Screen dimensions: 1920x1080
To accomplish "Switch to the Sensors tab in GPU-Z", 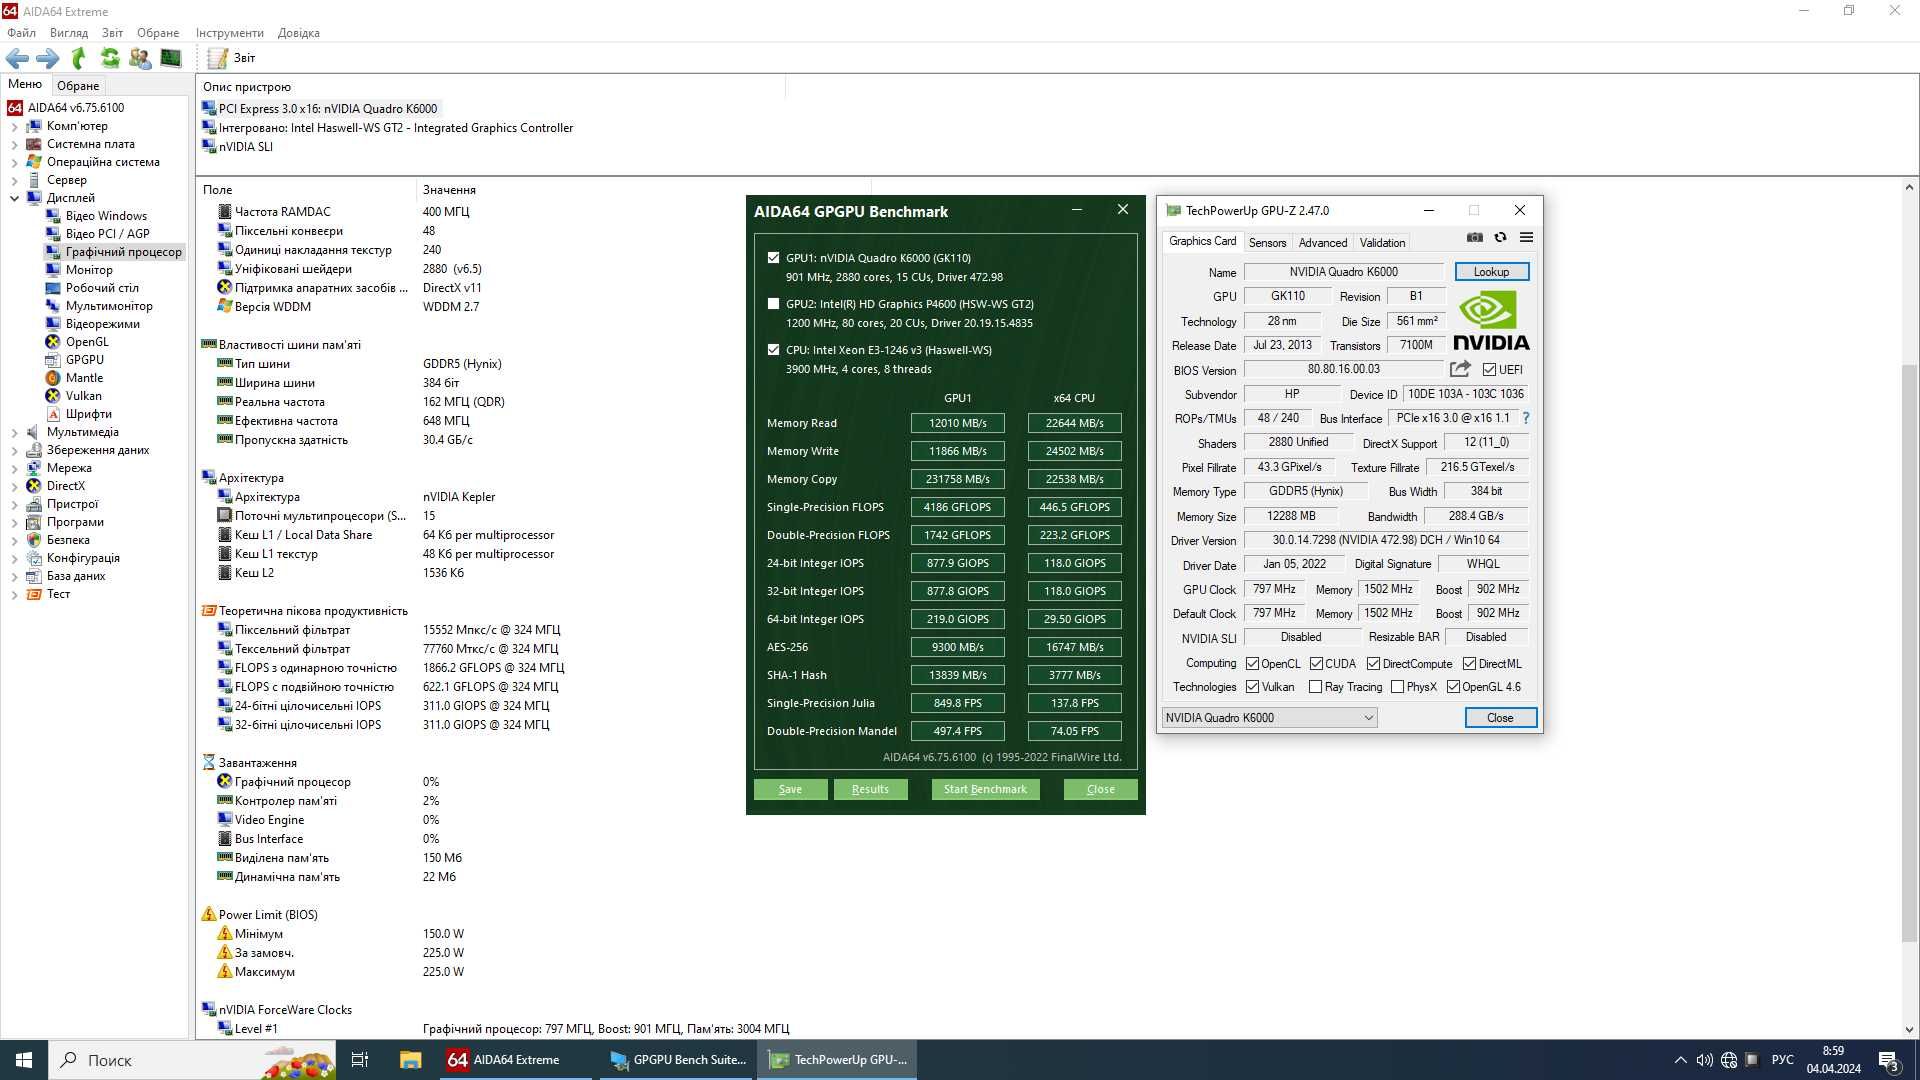I will pos(1267,243).
